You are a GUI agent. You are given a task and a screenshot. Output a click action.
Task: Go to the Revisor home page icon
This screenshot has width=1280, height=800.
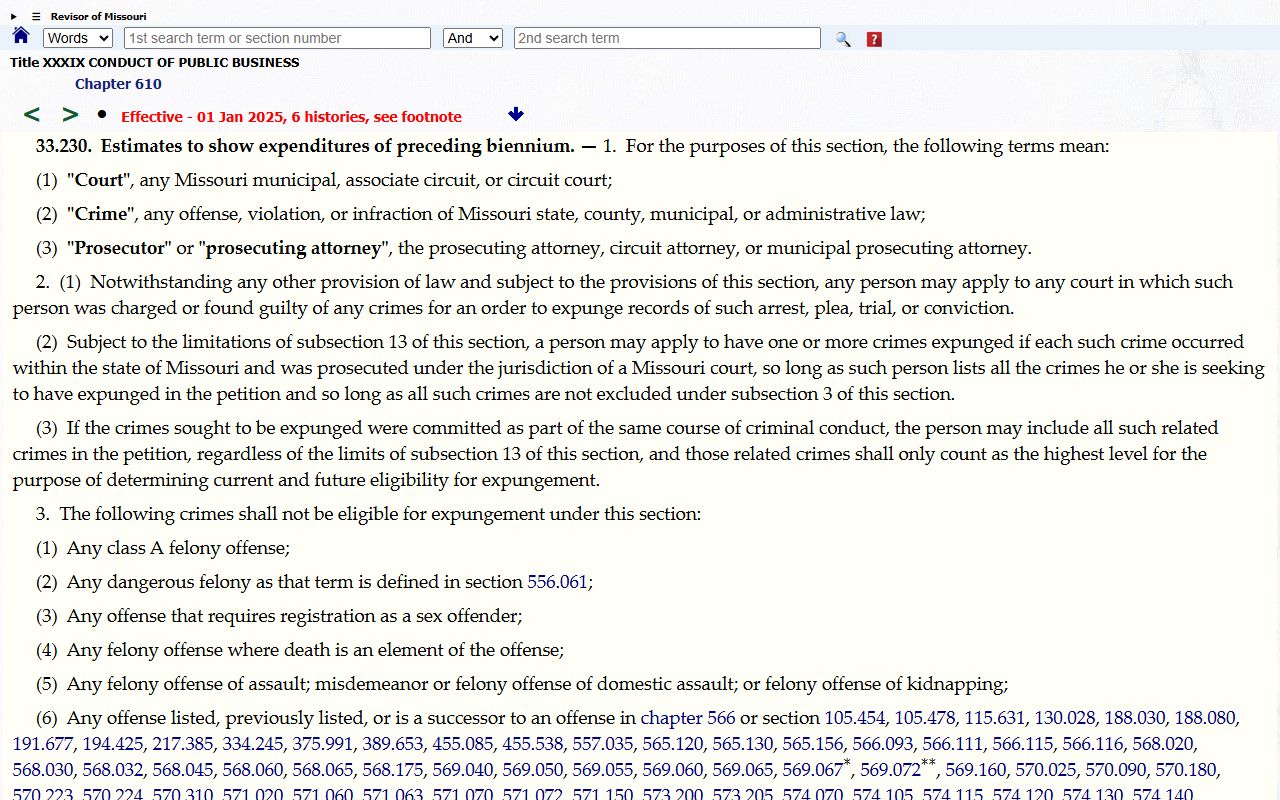click(x=21, y=36)
